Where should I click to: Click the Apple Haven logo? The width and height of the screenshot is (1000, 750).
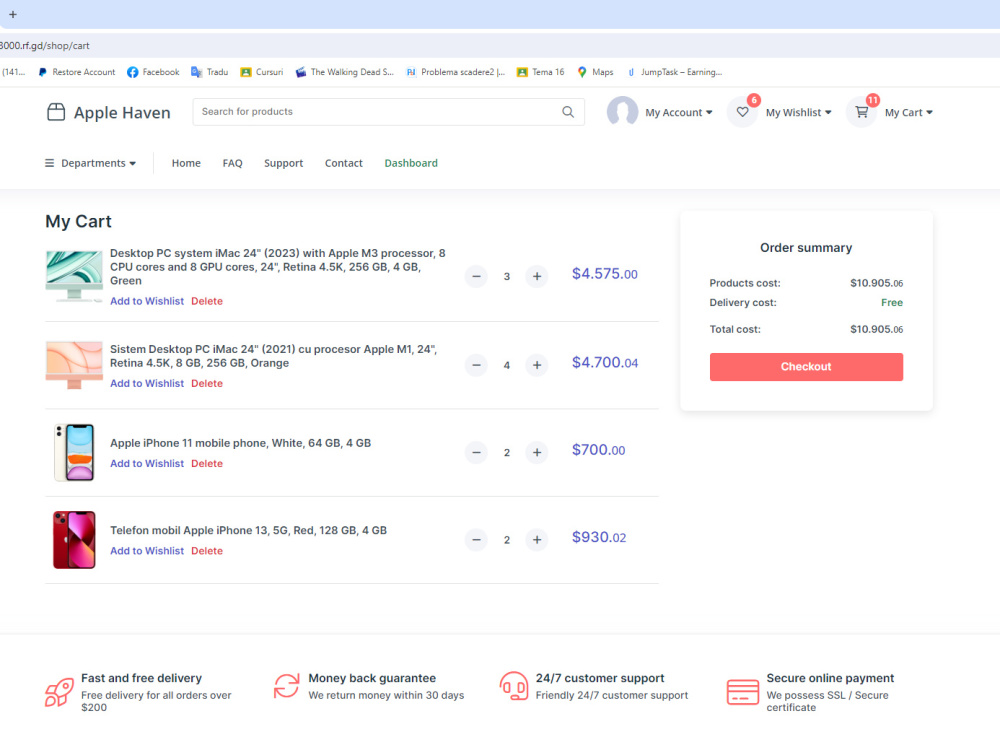coord(108,112)
